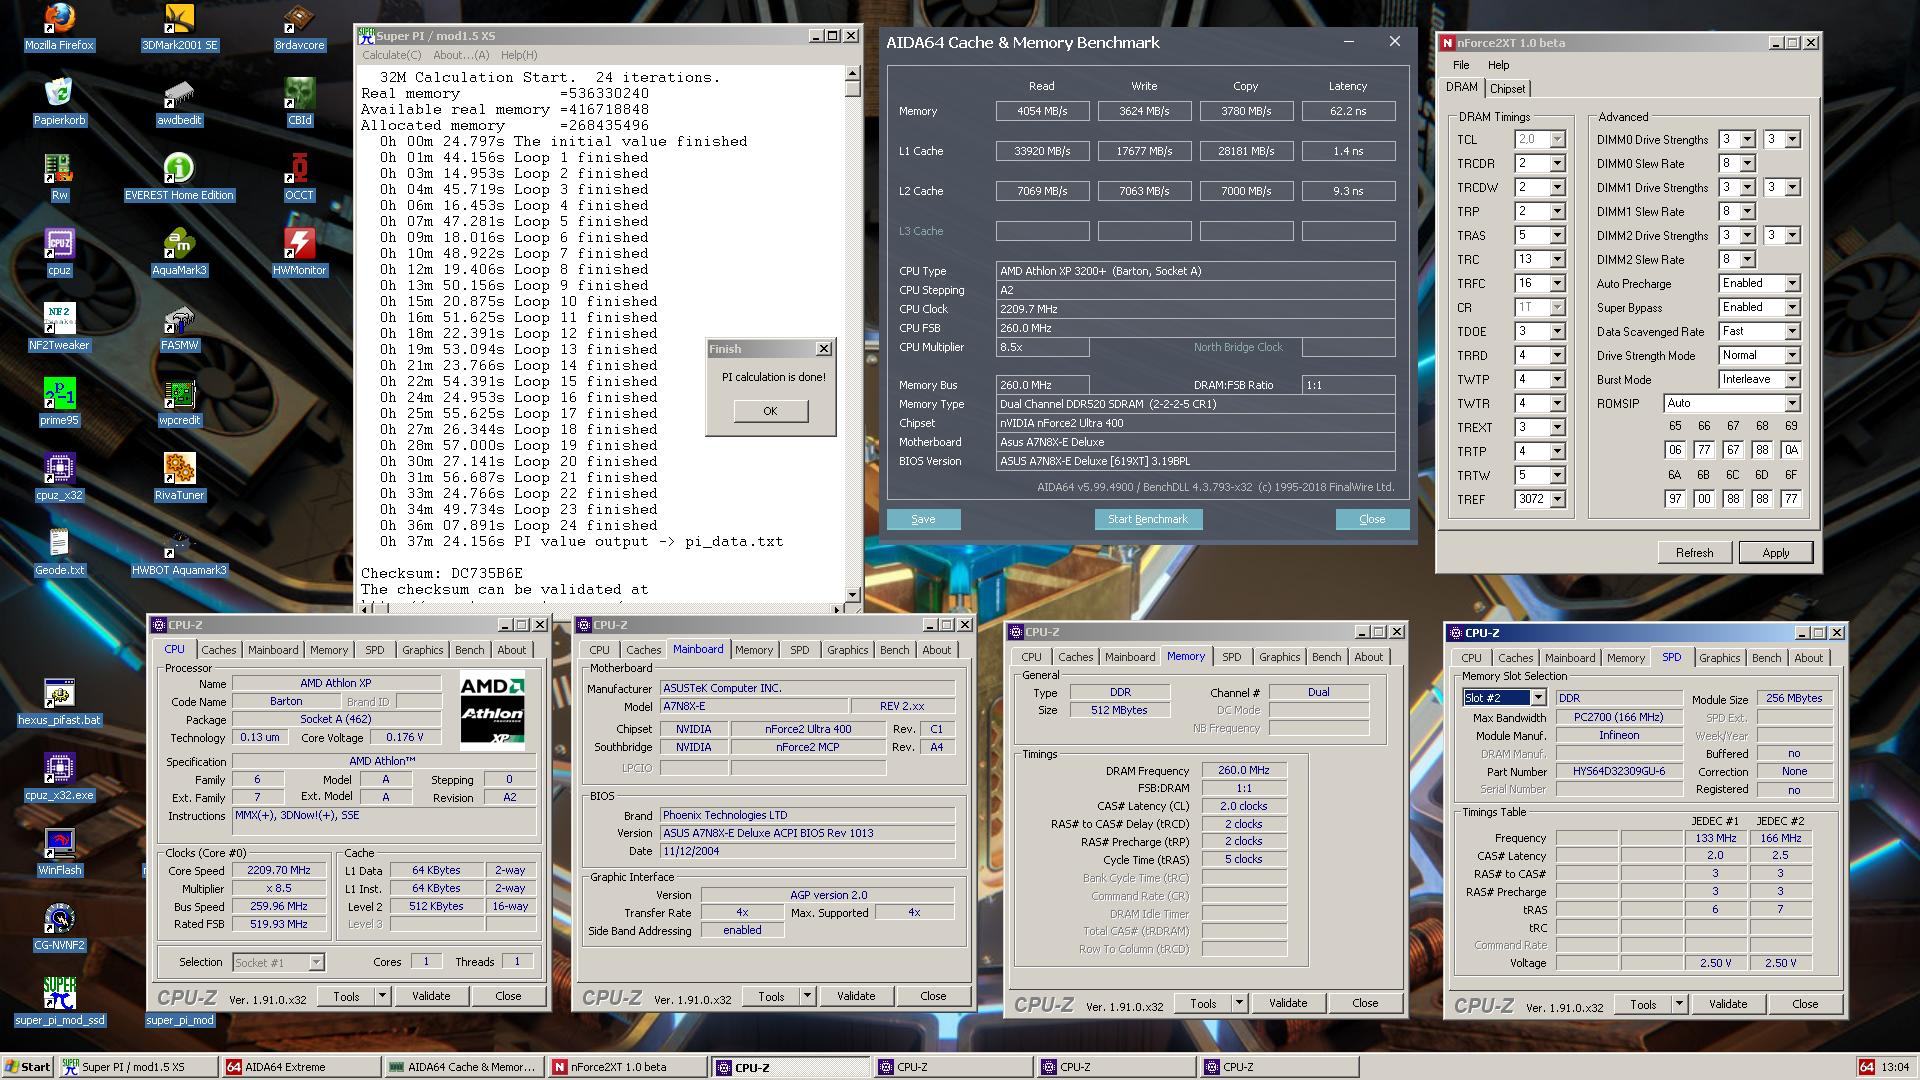Open Calculate(C) menu in Super PI

(x=391, y=55)
